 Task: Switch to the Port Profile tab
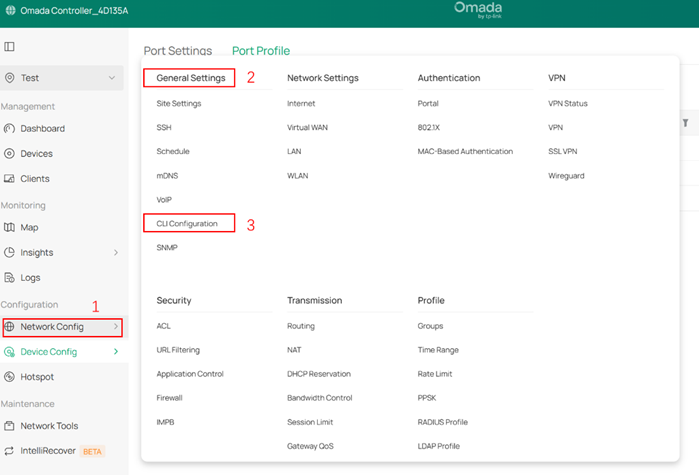260,51
